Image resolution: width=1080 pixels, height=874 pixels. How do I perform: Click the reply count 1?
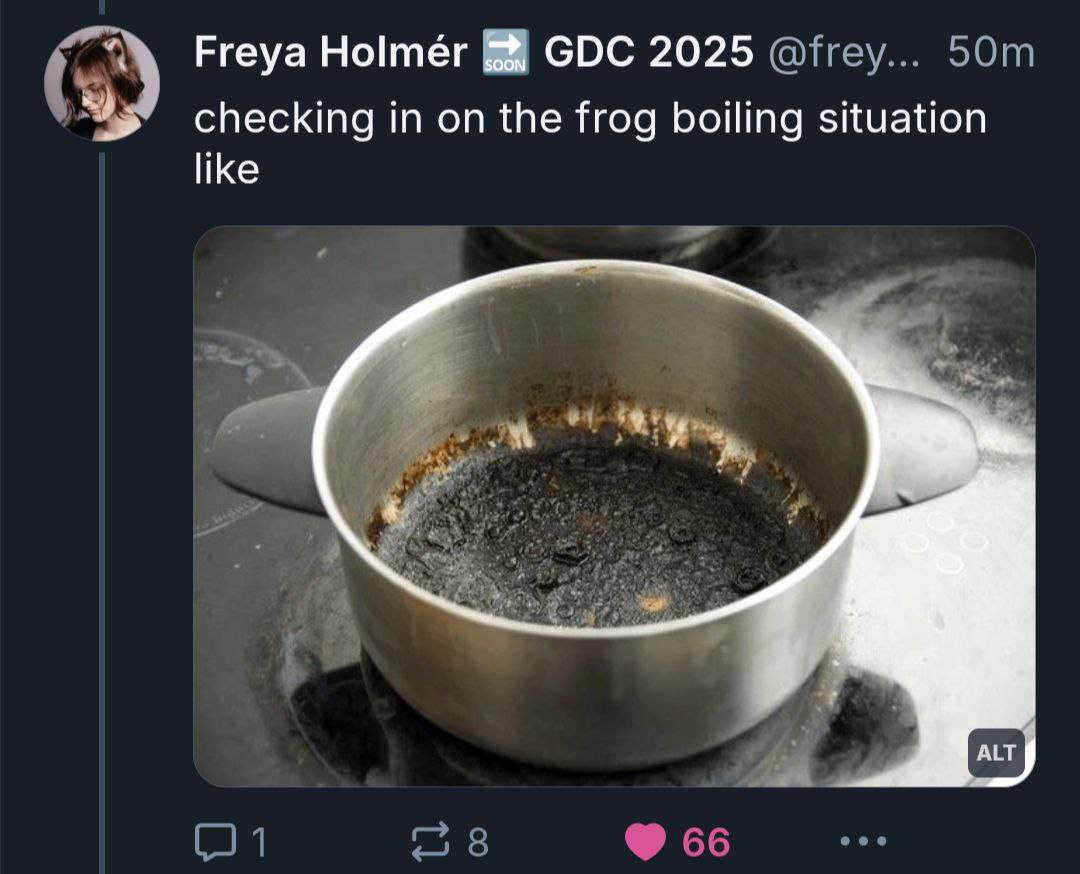pos(258,842)
